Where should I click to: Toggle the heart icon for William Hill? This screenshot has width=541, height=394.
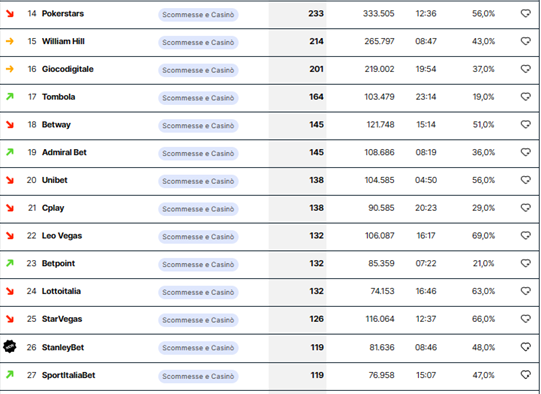tap(525, 41)
